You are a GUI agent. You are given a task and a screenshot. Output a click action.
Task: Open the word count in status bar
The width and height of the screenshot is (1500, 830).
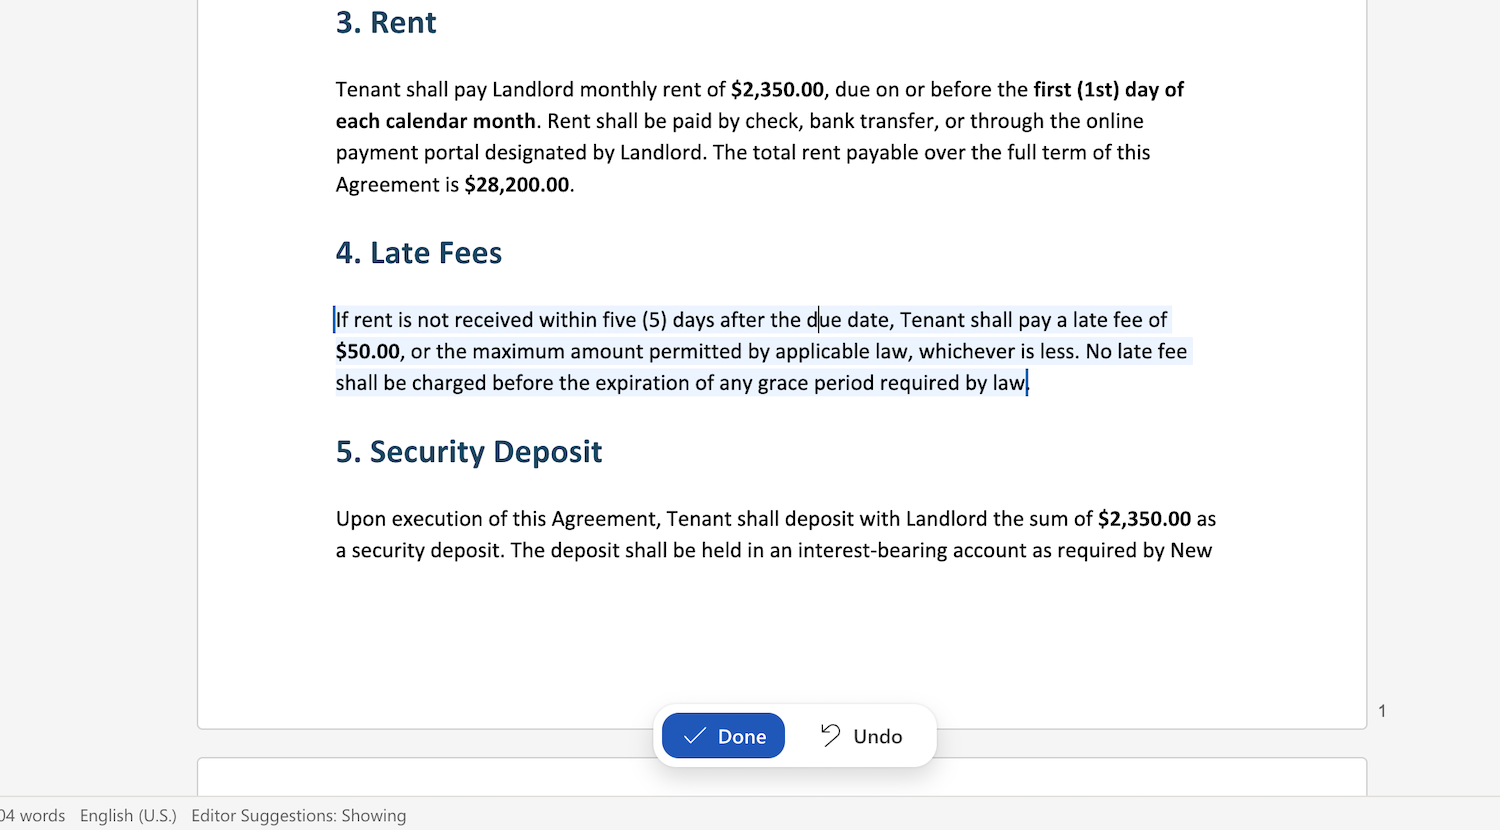click(x=33, y=815)
